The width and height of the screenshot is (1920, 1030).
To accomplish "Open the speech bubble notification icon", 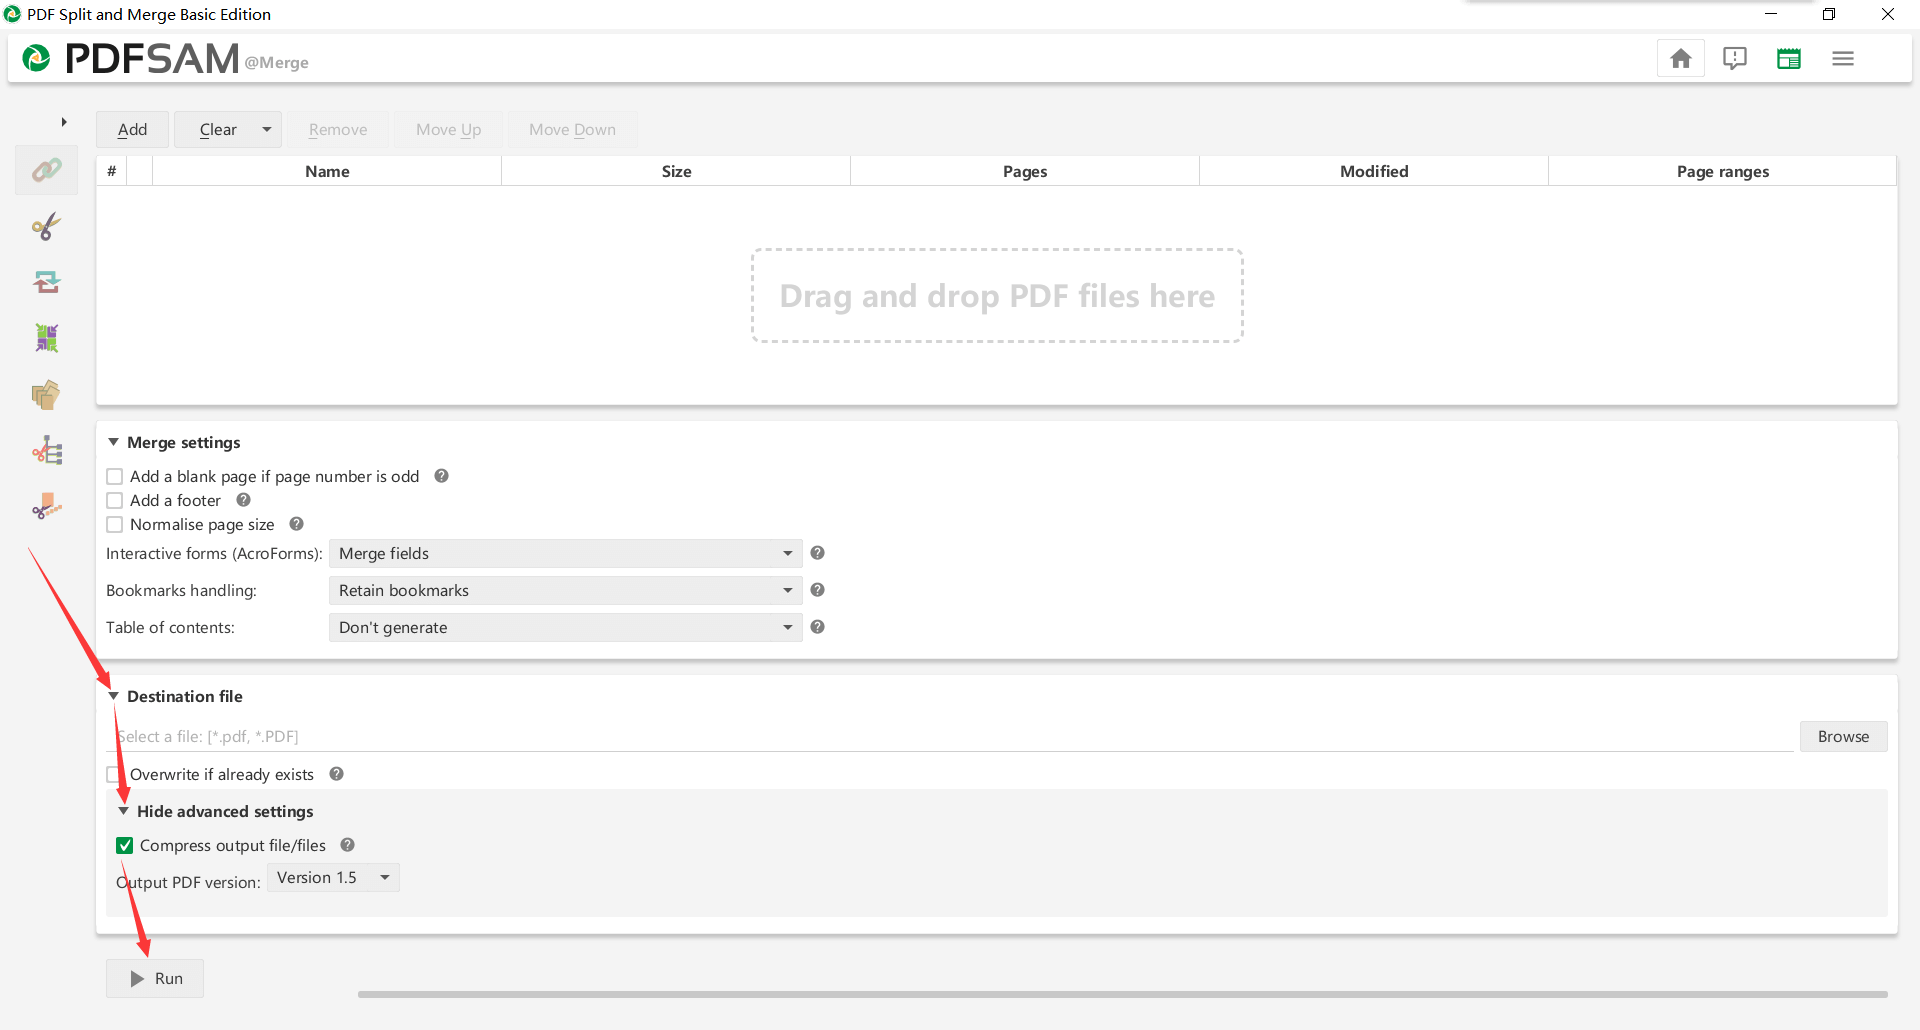I will (x=1734, y=59).
